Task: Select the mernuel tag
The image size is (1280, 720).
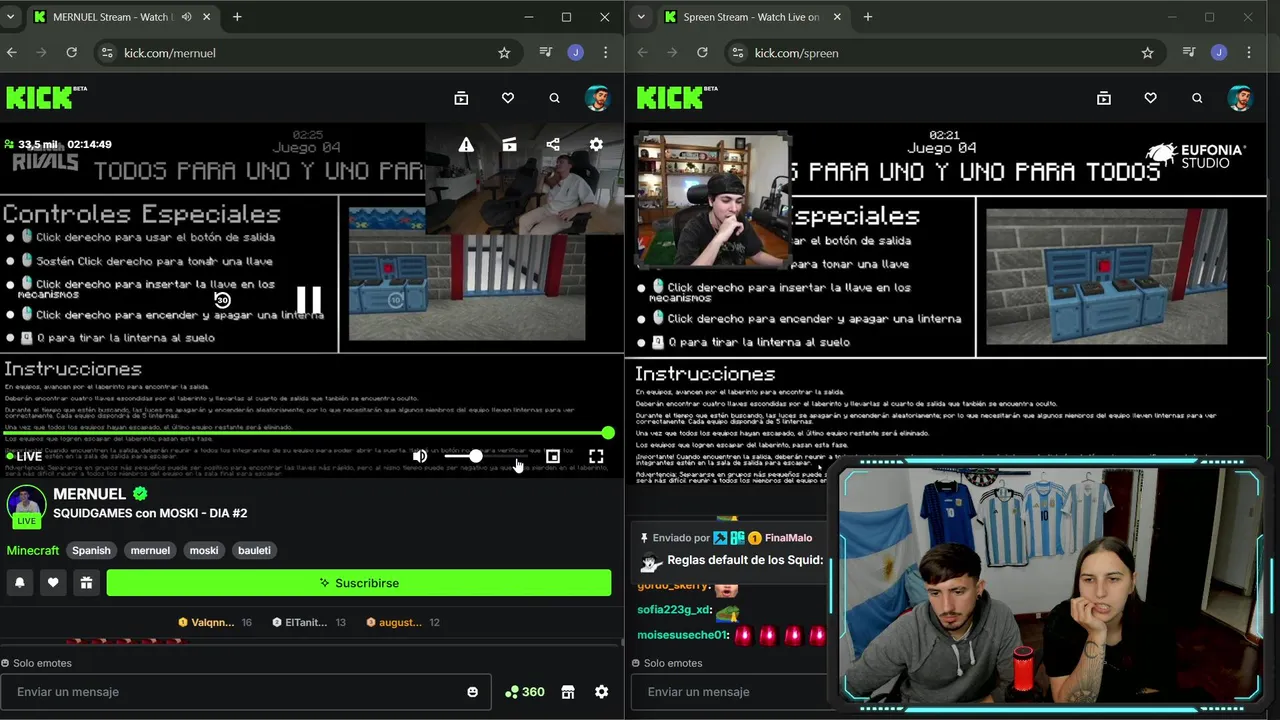Action: point(150,550)
